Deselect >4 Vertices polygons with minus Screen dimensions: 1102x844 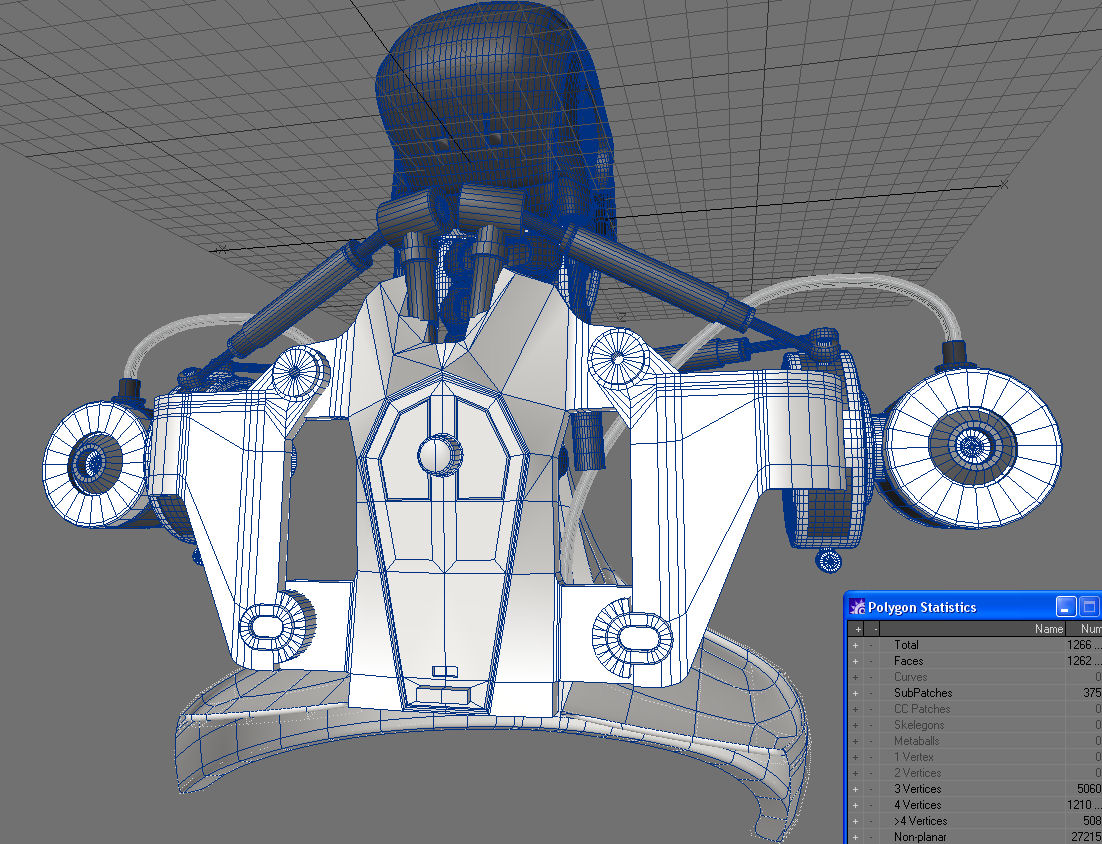pyautogui.click(x=872, y=821)
